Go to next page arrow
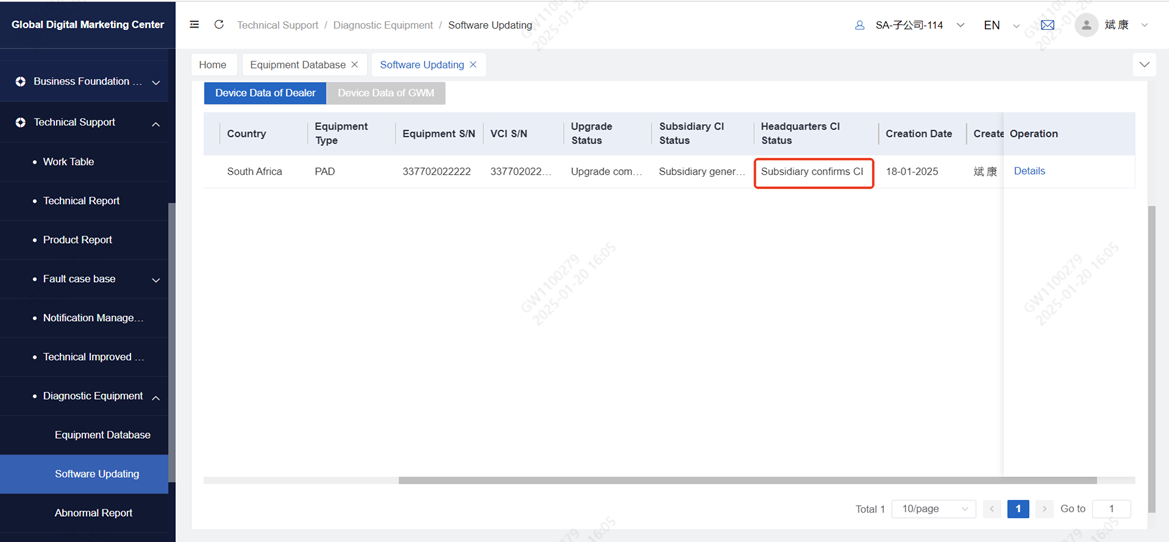Screen dimensions: 1169x542 tap(1044, 509)
